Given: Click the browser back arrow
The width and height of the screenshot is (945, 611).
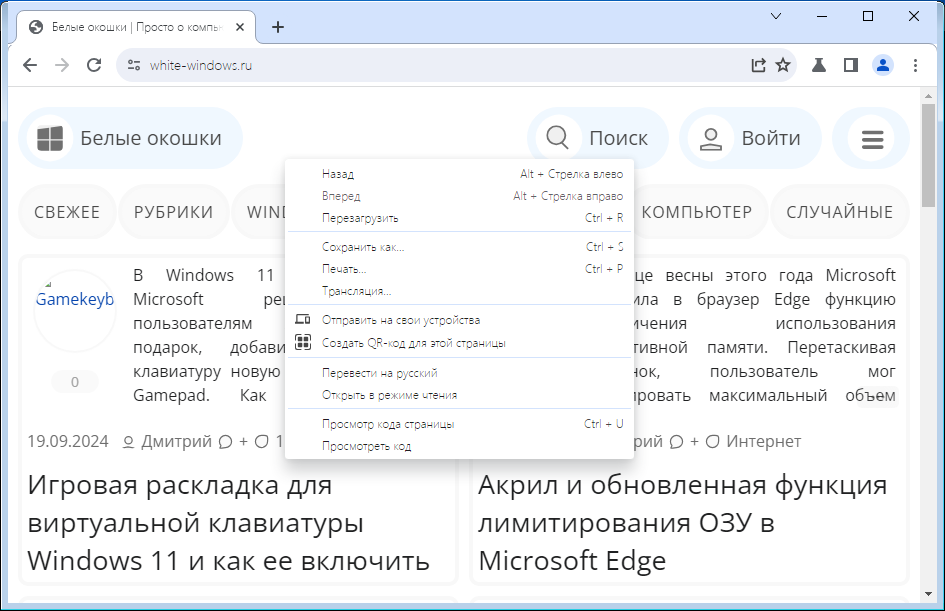Looking at the screenshot, I should tap(30, 65).
